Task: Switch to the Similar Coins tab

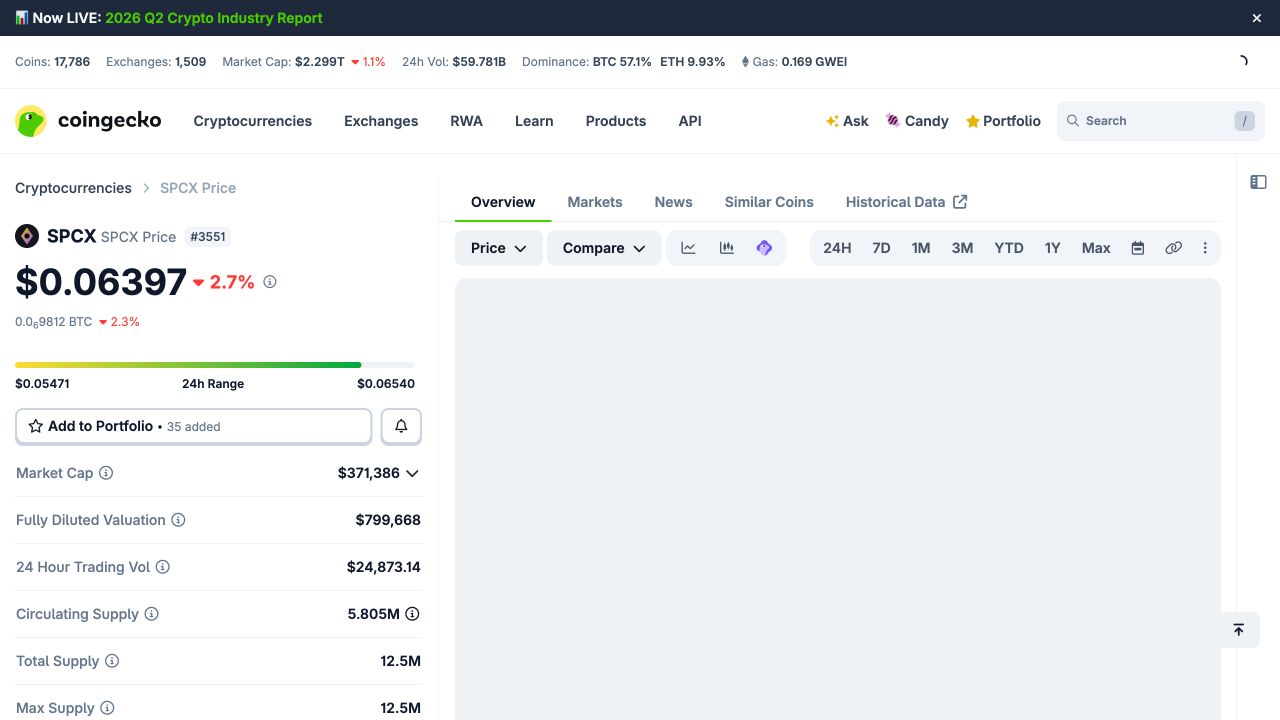Action: tap(769, 202)
